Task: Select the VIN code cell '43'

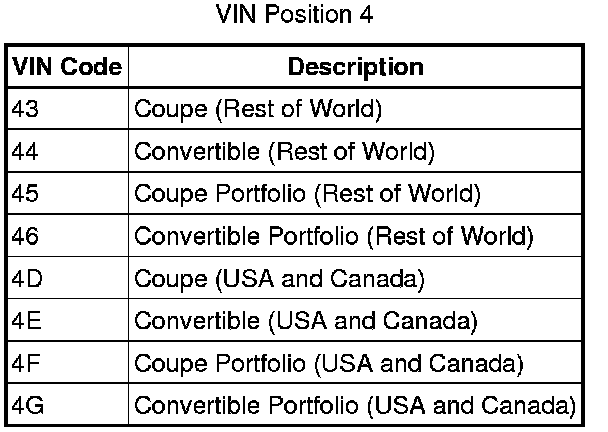Action: (24, 110)
